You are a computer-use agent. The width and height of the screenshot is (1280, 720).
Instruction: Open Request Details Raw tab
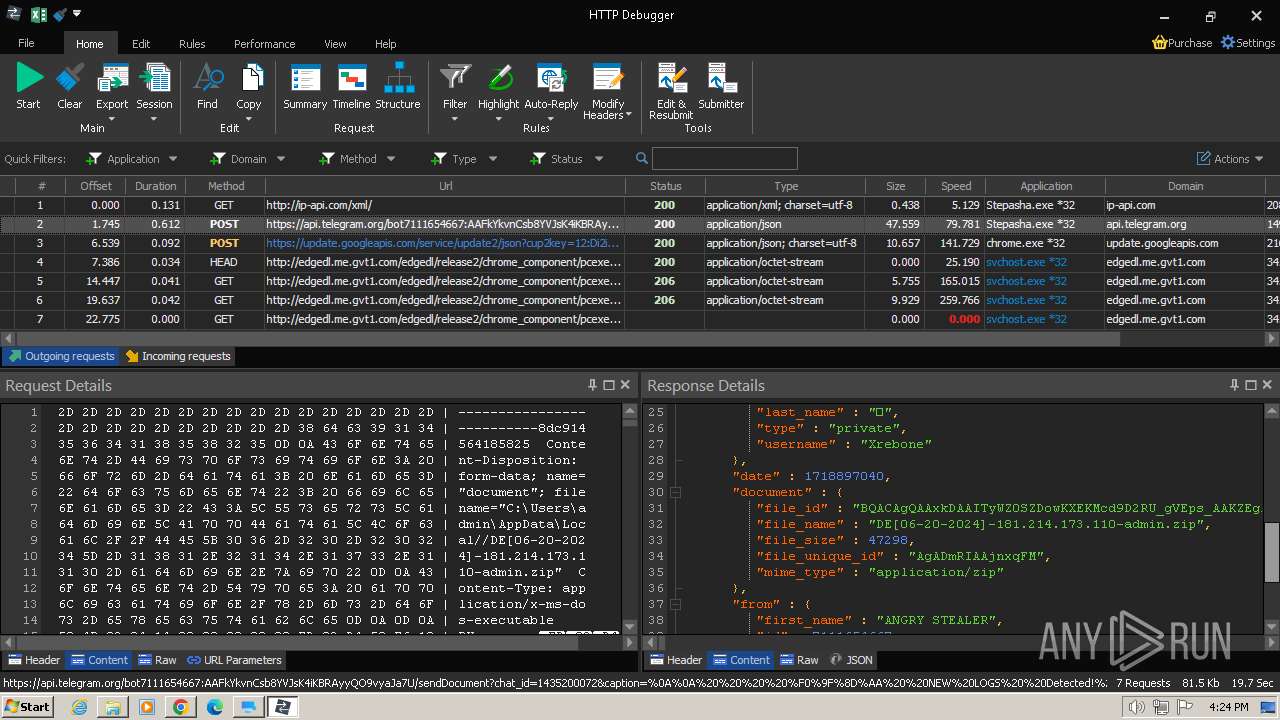tap(157, 660)
